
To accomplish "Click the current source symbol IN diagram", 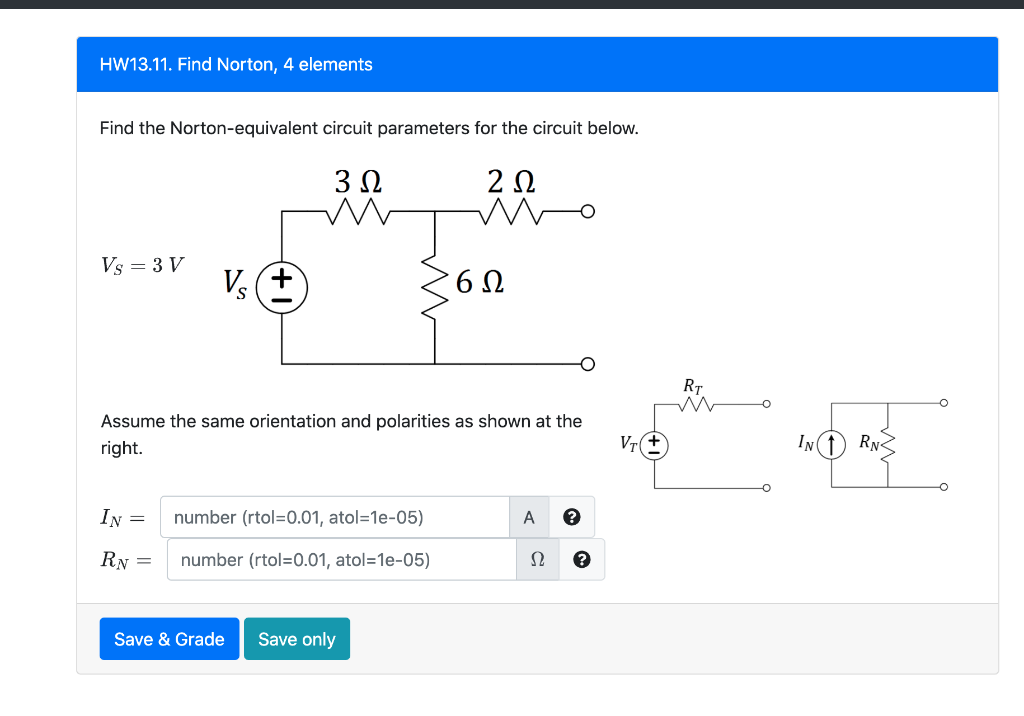I will (830, 445).
